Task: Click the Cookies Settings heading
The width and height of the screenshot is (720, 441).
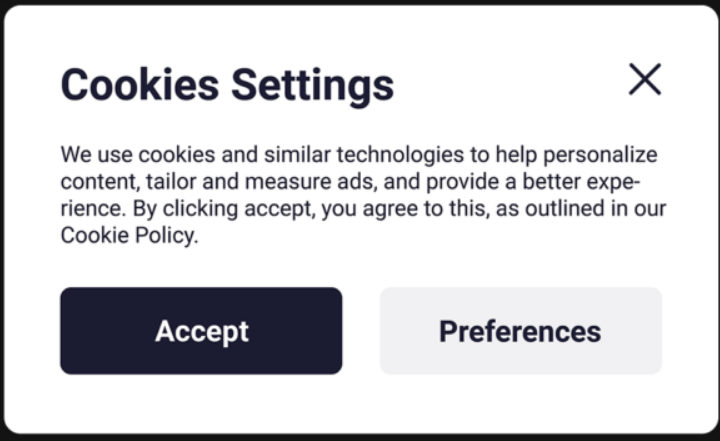Action: point(227,85)
